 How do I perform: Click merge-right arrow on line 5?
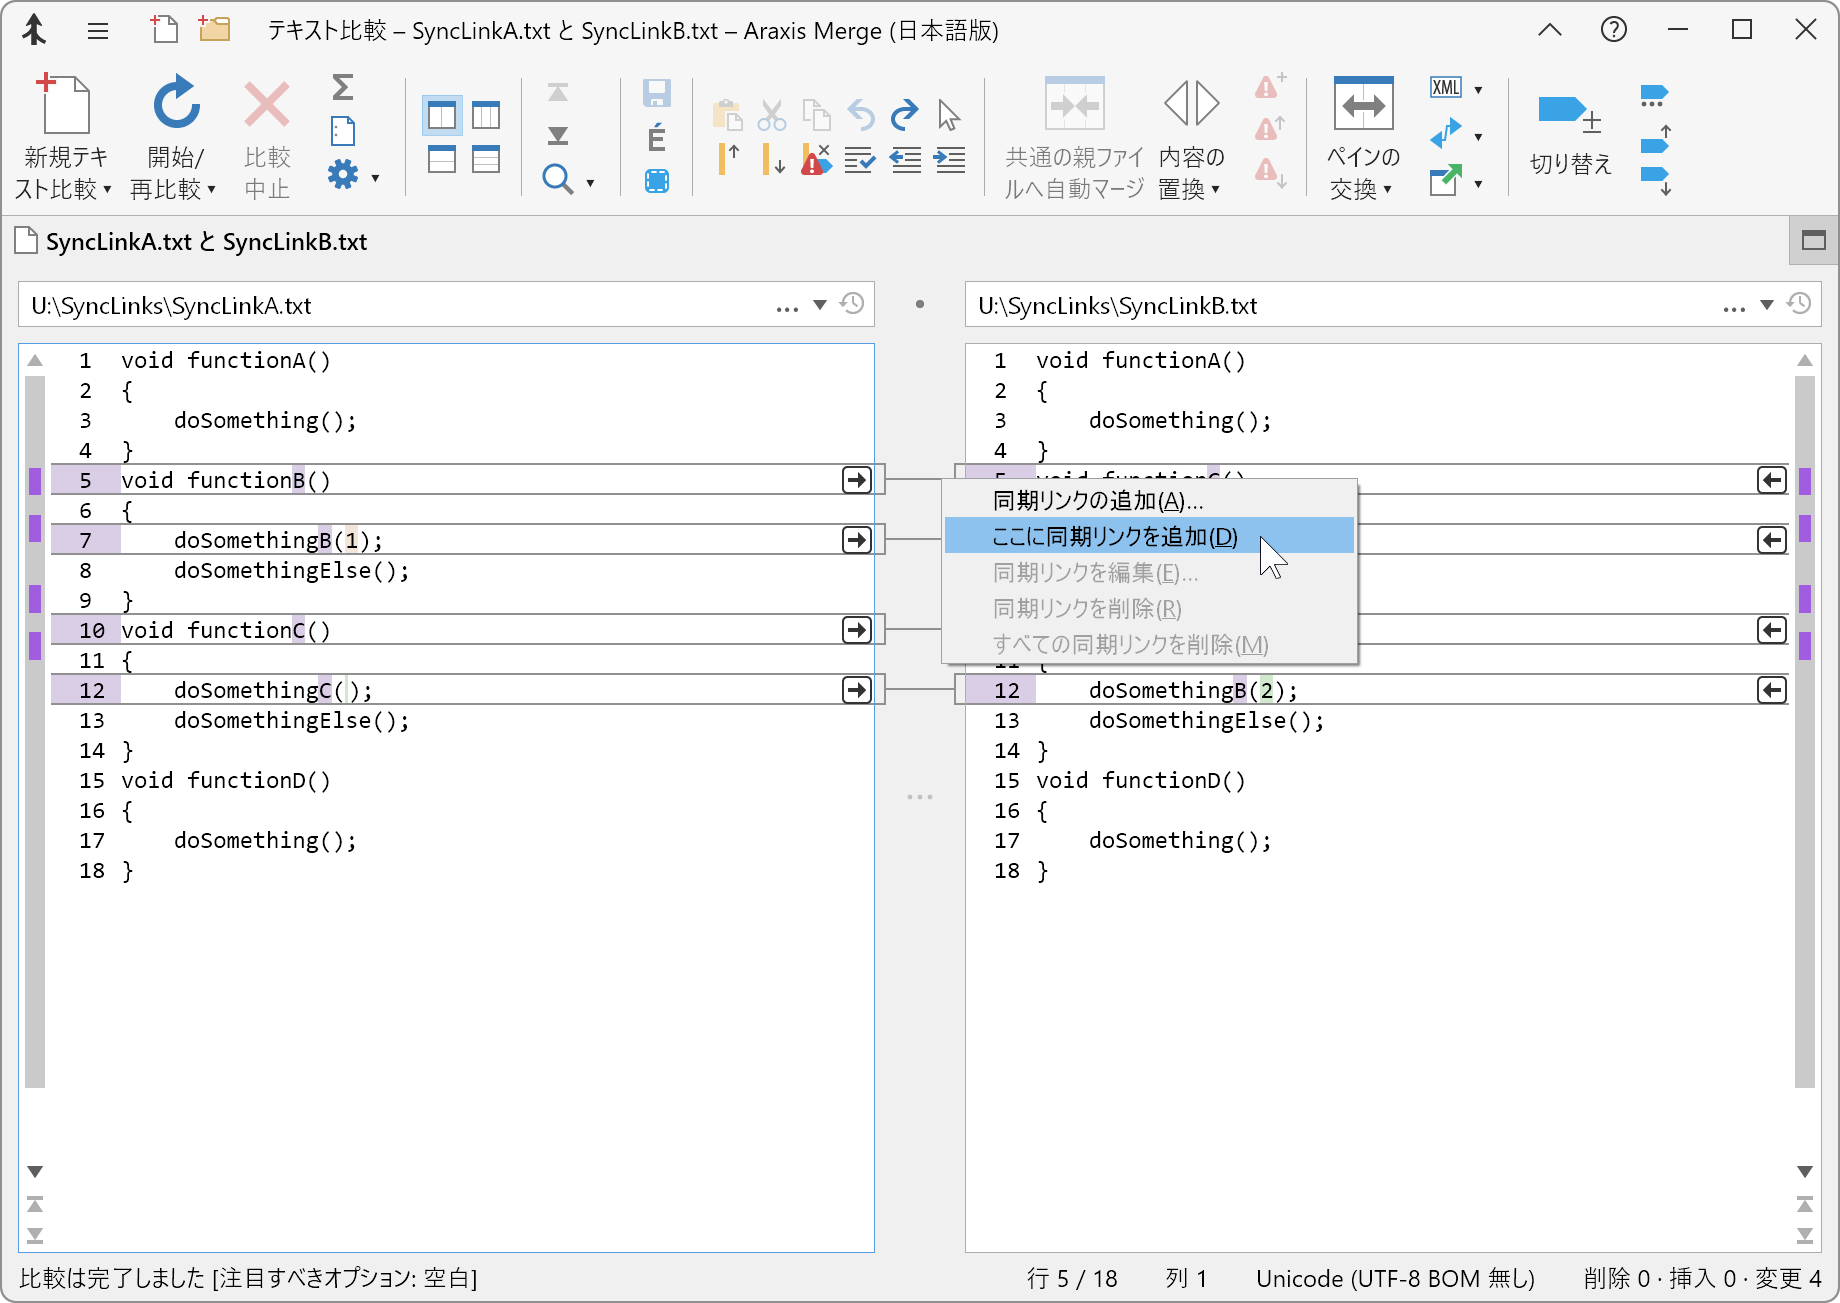(856, 480)
